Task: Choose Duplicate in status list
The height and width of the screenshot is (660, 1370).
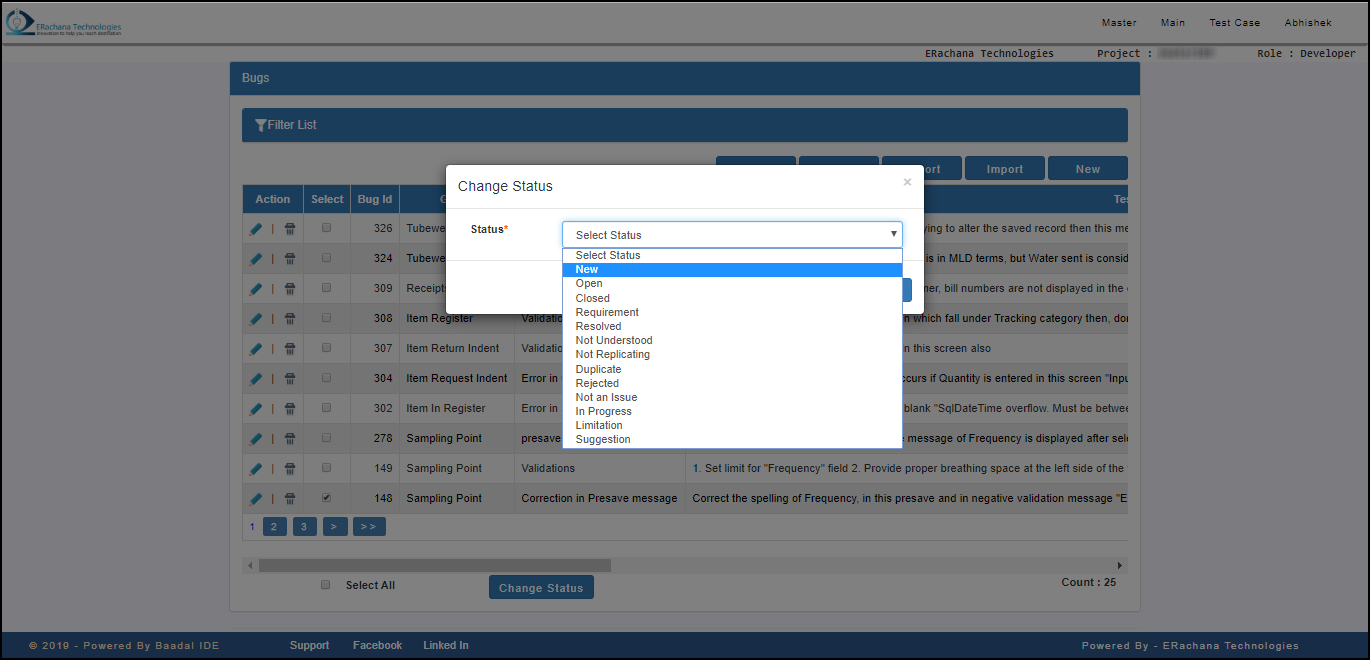Action: 732,369
